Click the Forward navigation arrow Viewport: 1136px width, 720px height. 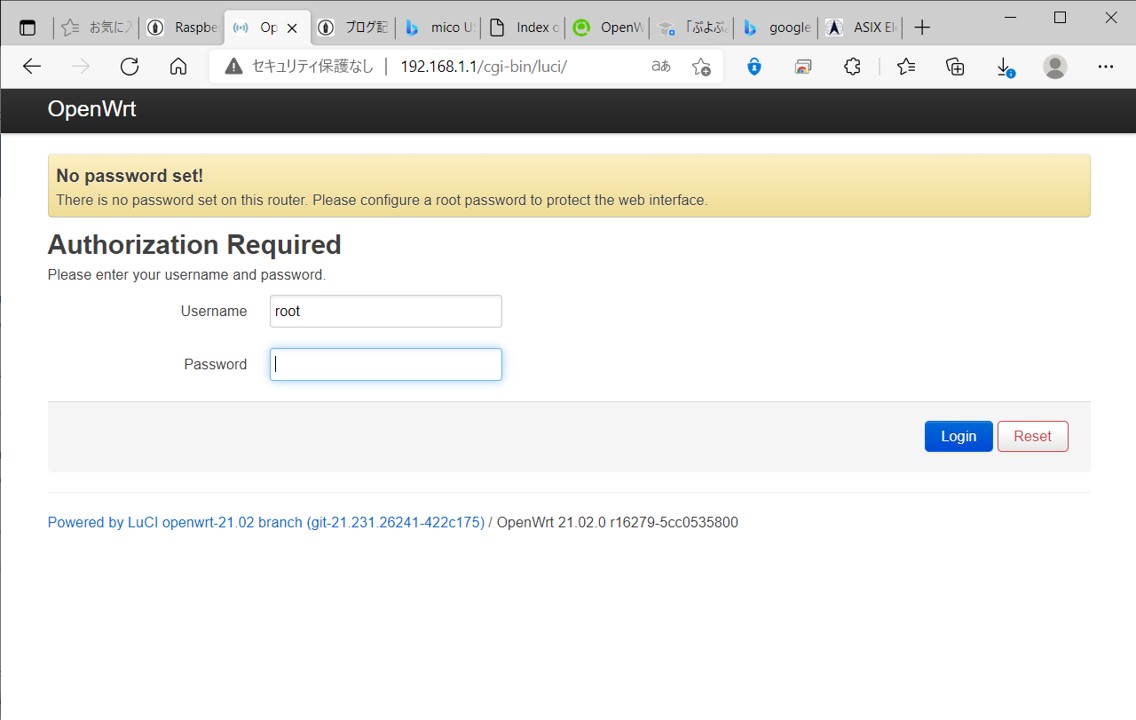click(x=80, y=67)
